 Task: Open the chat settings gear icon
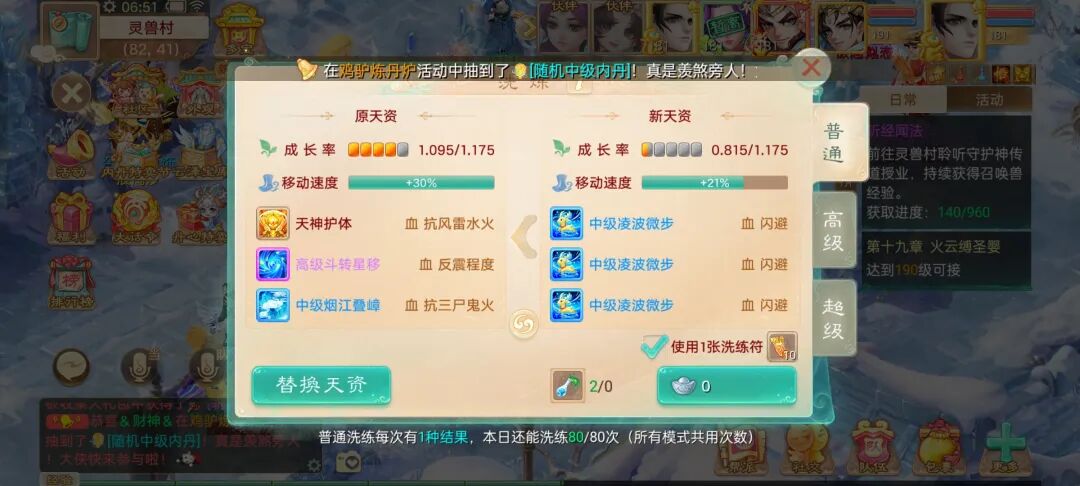tap(314, 465)
